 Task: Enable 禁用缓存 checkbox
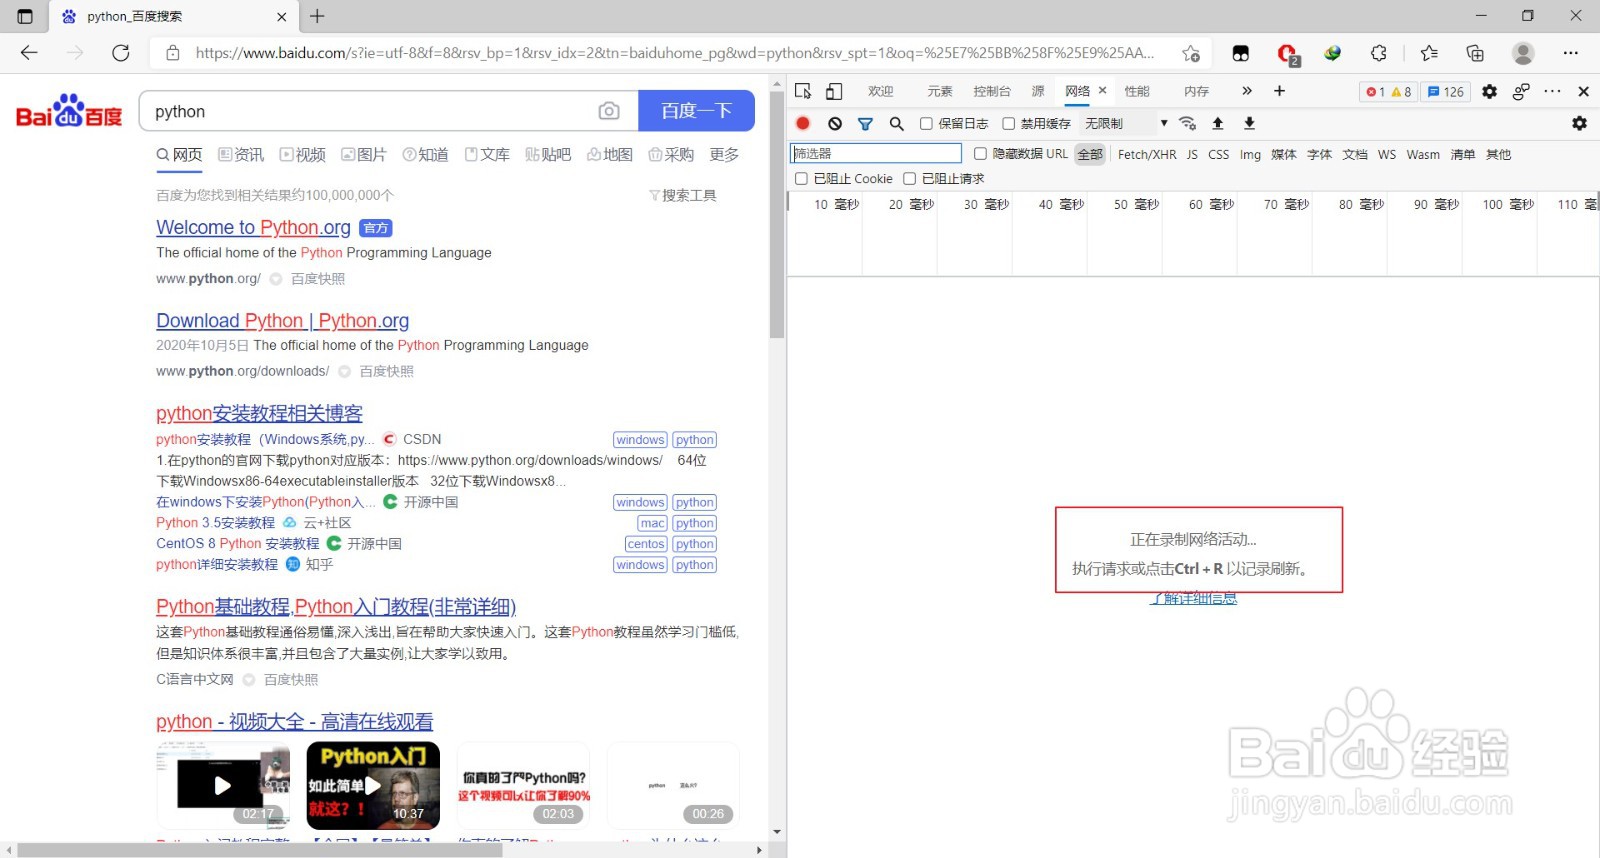coord(1008,124)
